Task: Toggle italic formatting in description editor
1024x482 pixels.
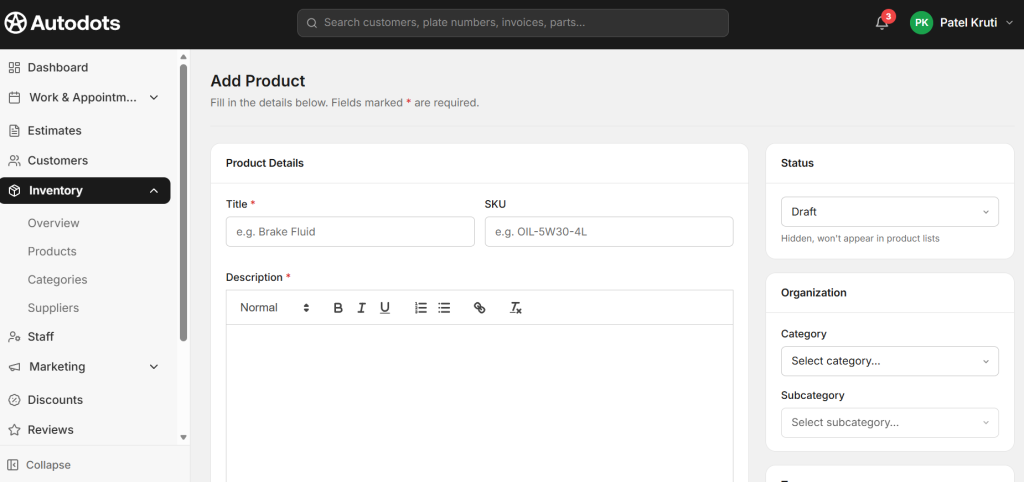Action: pos(361,308)
